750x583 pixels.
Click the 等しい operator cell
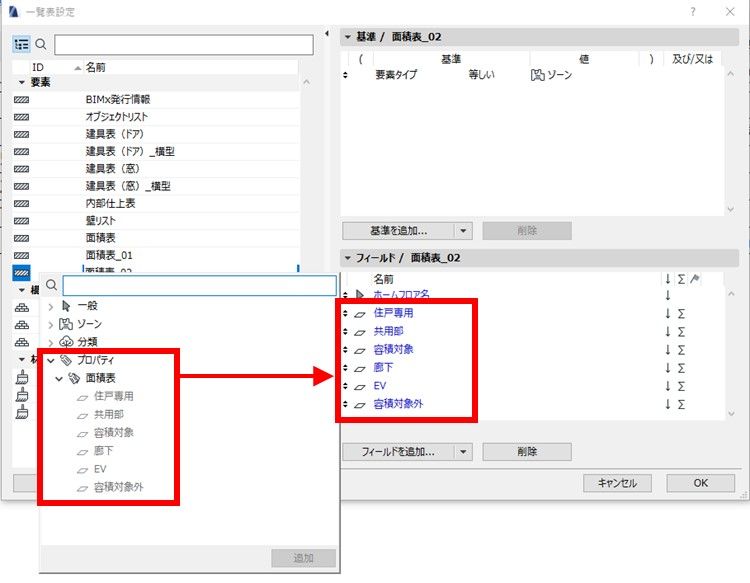(x=481, y=75)
